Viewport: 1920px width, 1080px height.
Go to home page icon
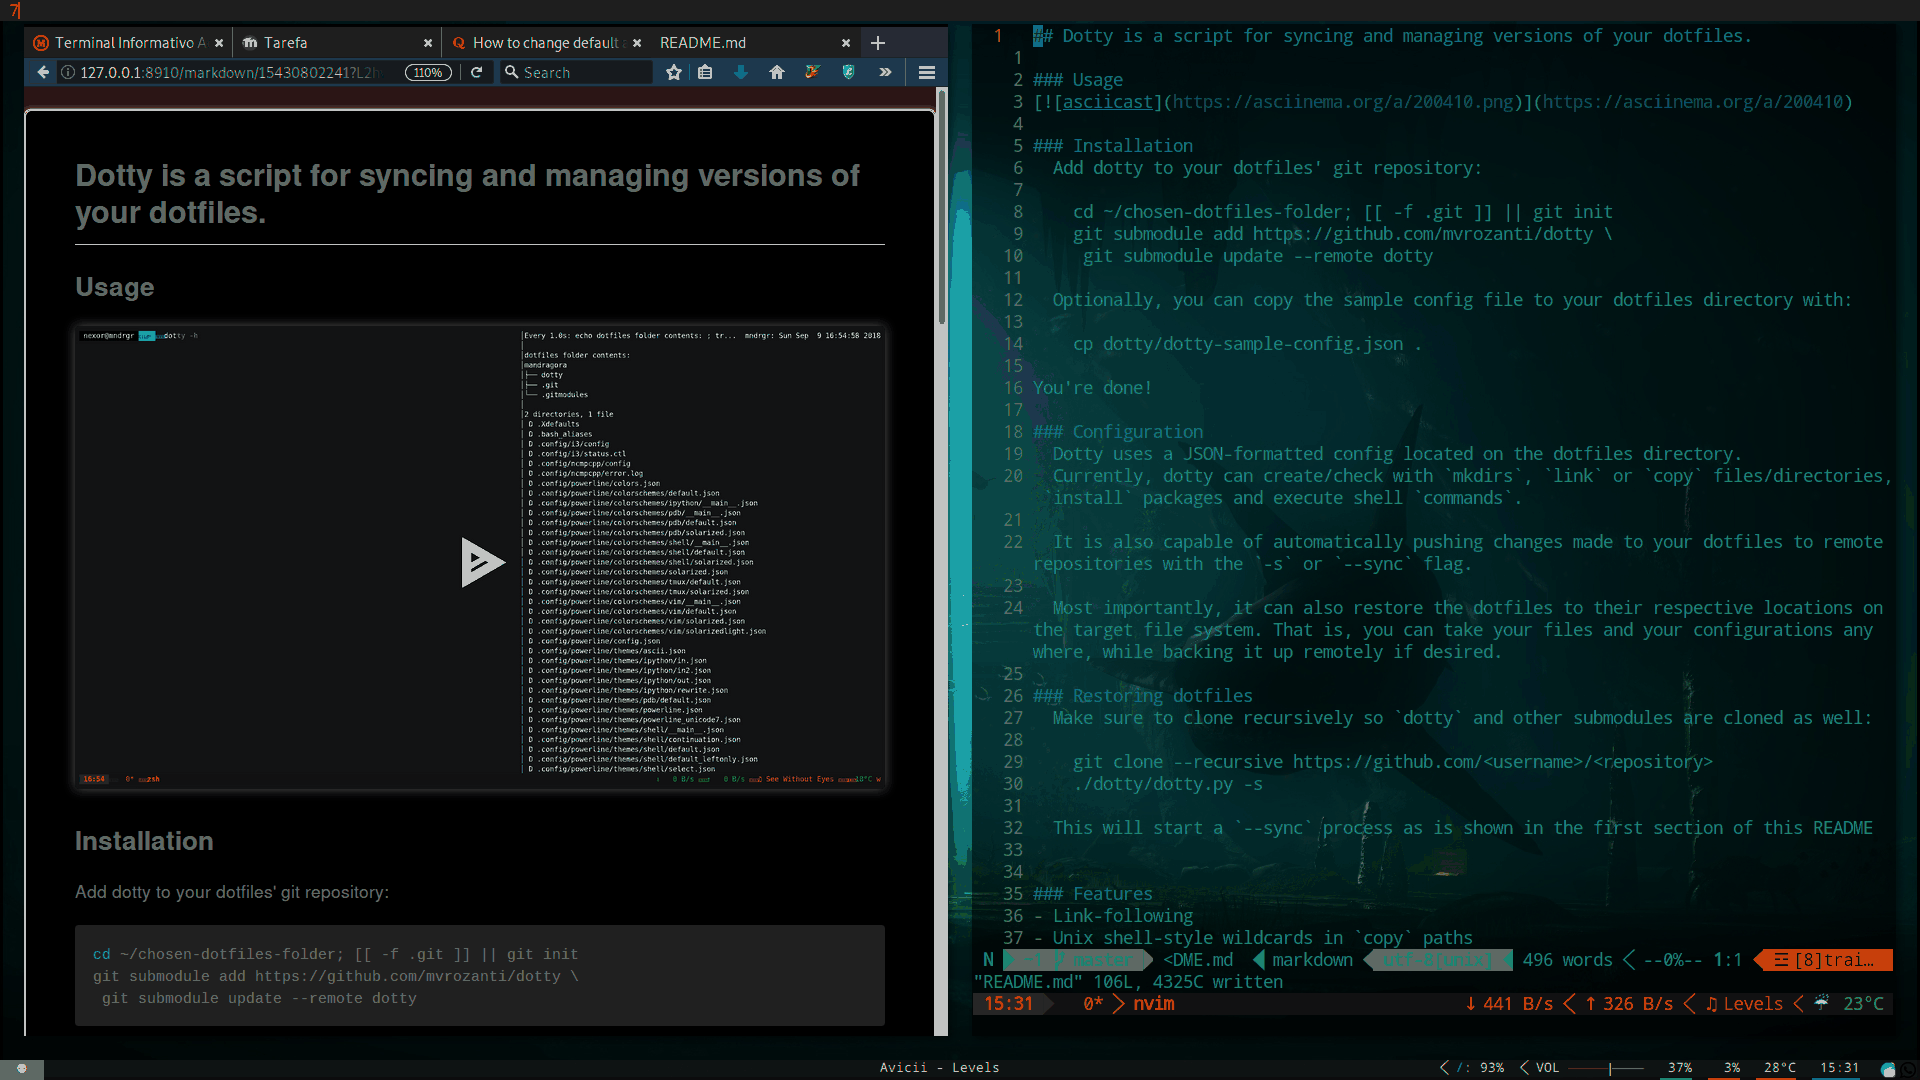(777, 72)
